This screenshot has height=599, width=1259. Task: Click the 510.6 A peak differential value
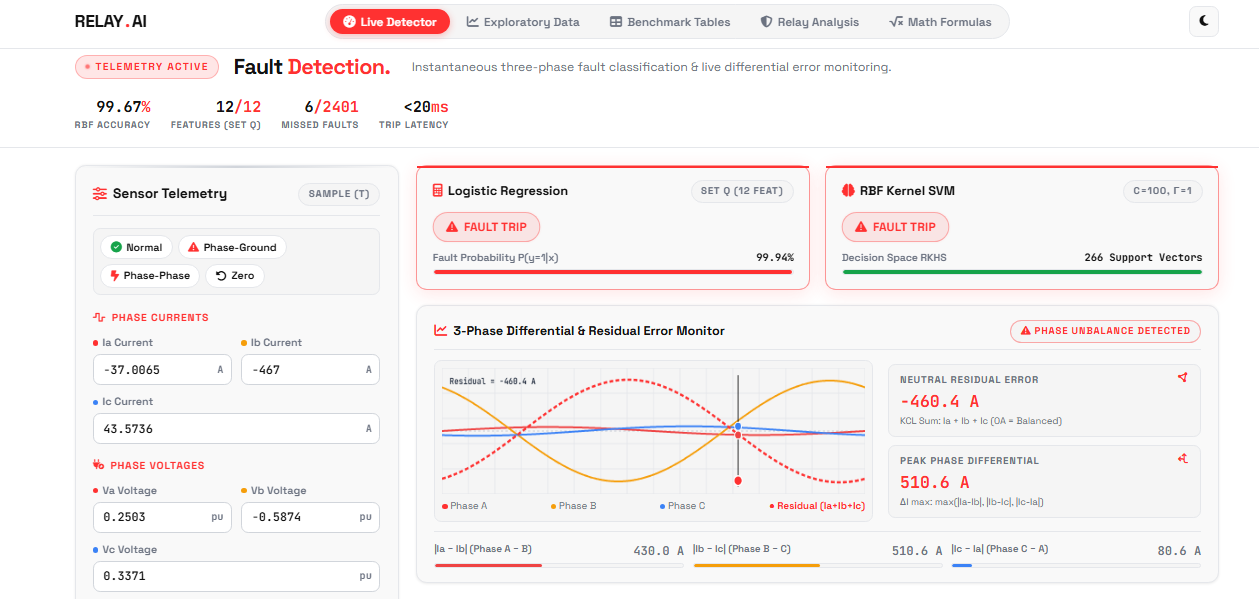pos(935,482)
